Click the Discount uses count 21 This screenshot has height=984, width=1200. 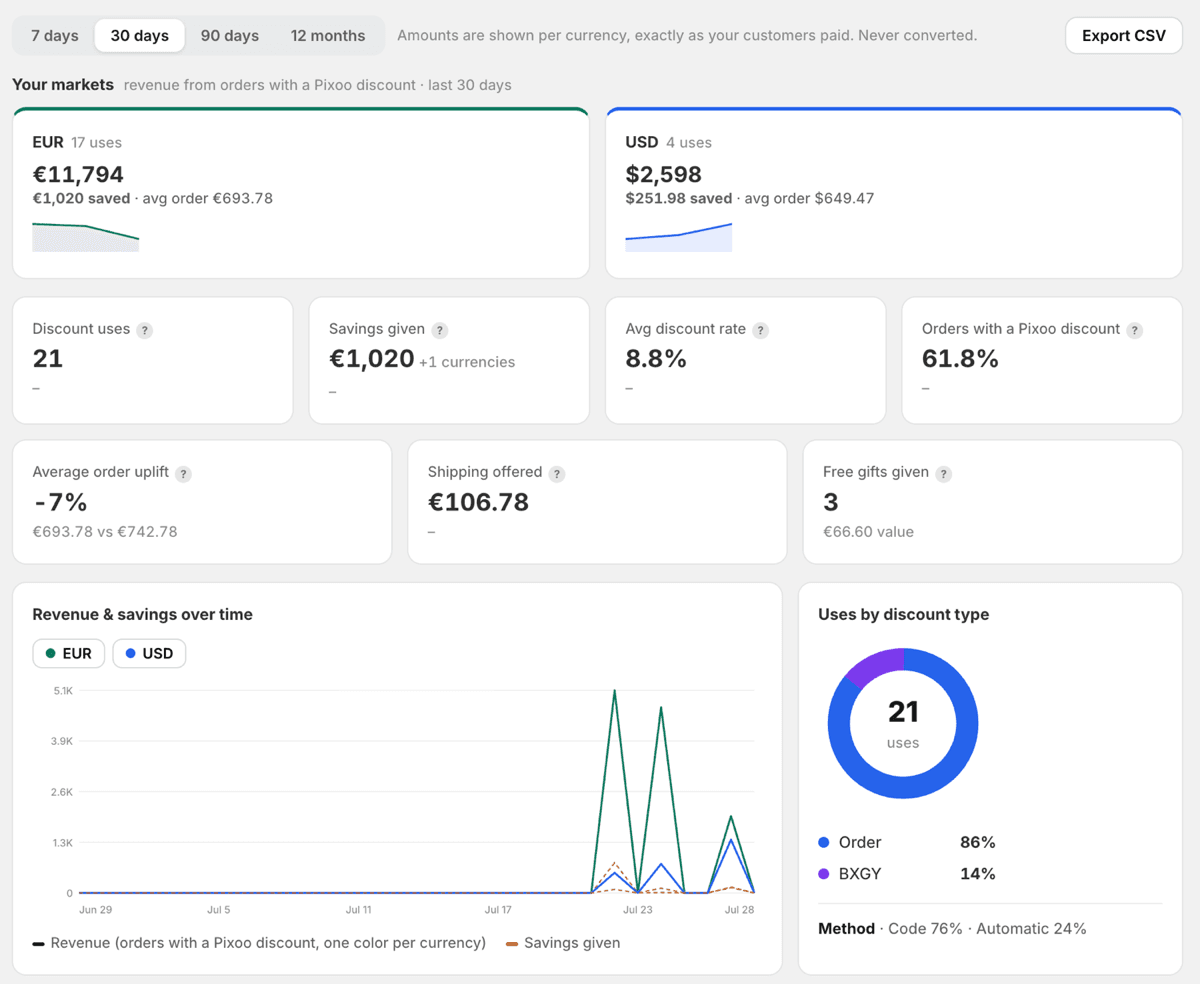click(x=47, y=359)
